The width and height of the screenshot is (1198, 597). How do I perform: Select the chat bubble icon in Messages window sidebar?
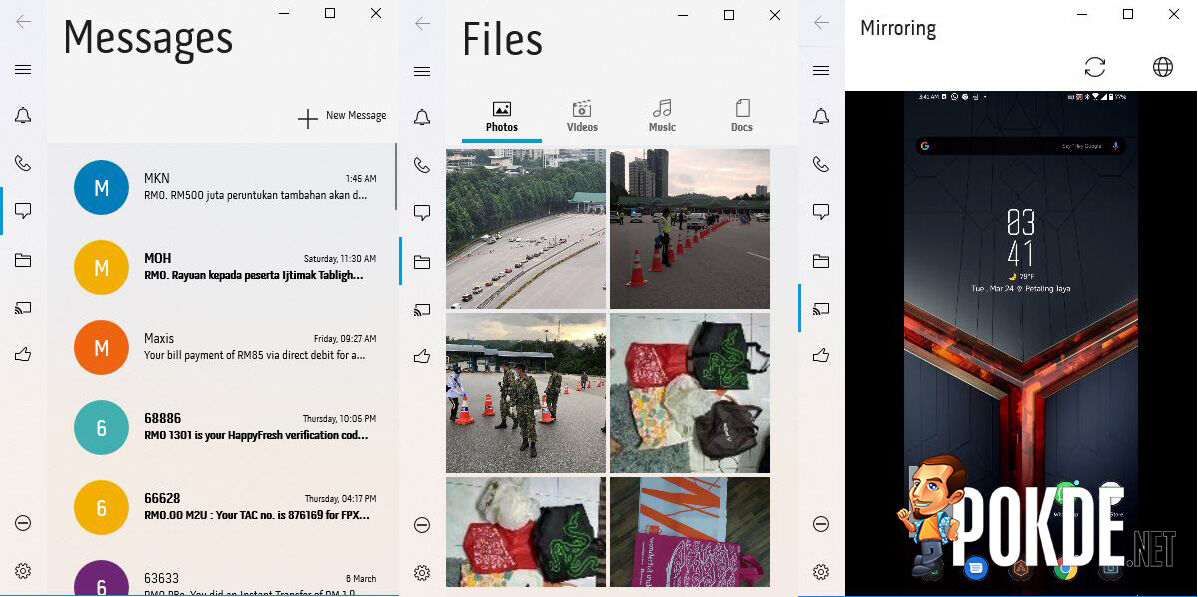point(23,210)
